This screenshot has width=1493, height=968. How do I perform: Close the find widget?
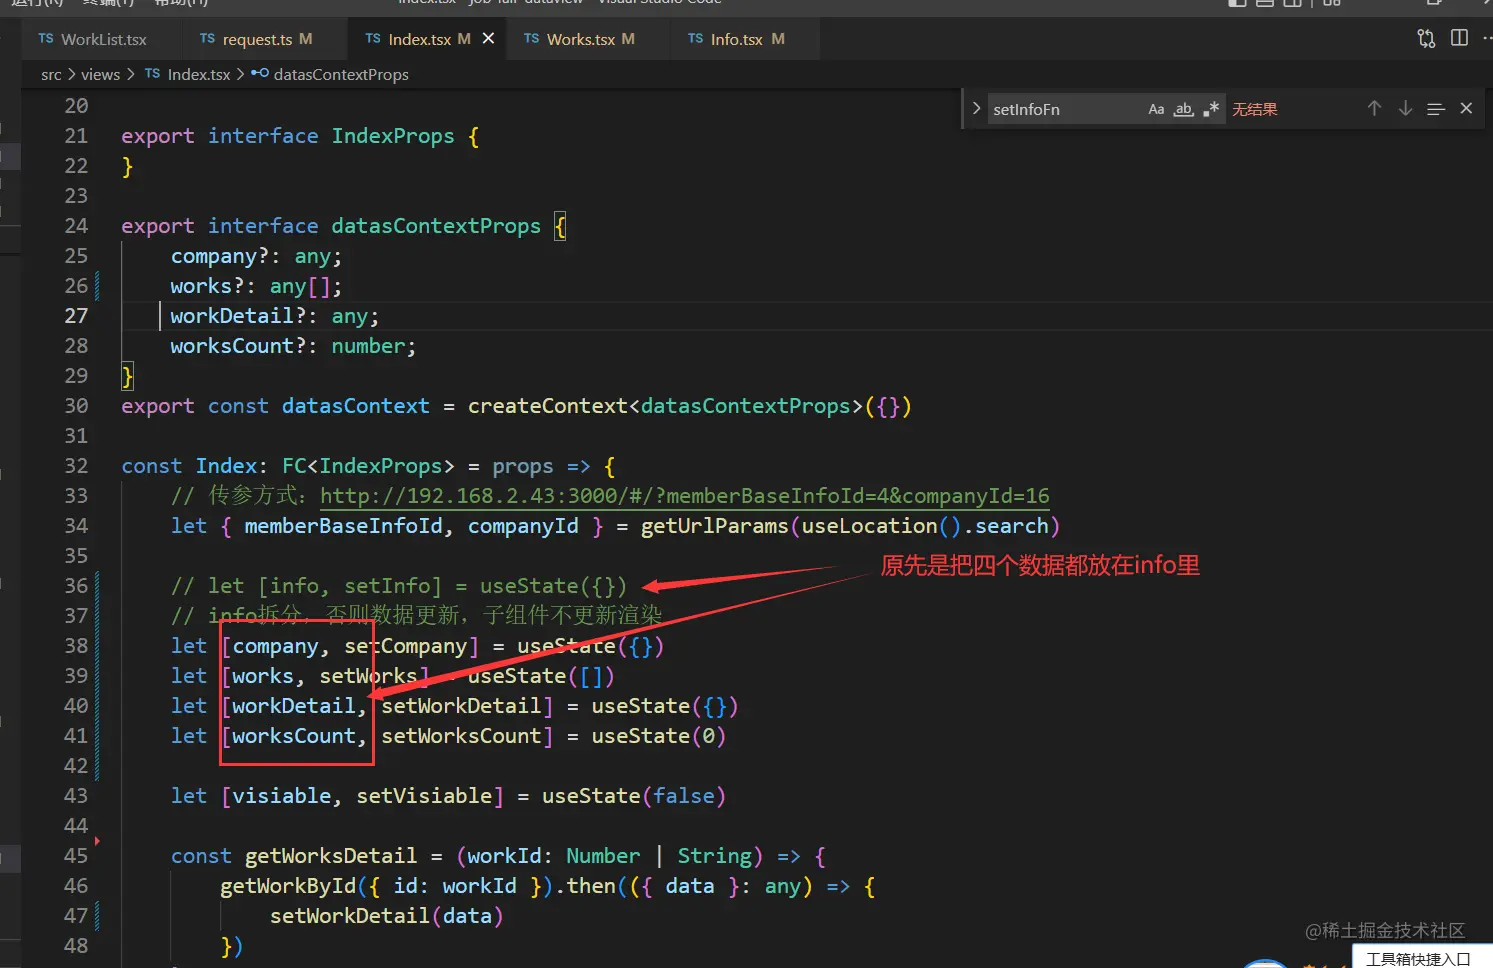[1466, 108]
